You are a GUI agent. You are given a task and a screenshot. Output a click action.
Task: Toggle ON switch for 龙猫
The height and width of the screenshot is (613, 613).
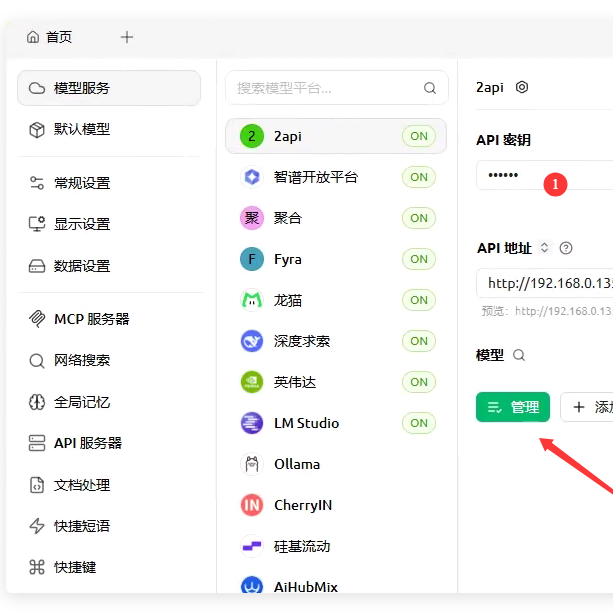coord(419,300)
